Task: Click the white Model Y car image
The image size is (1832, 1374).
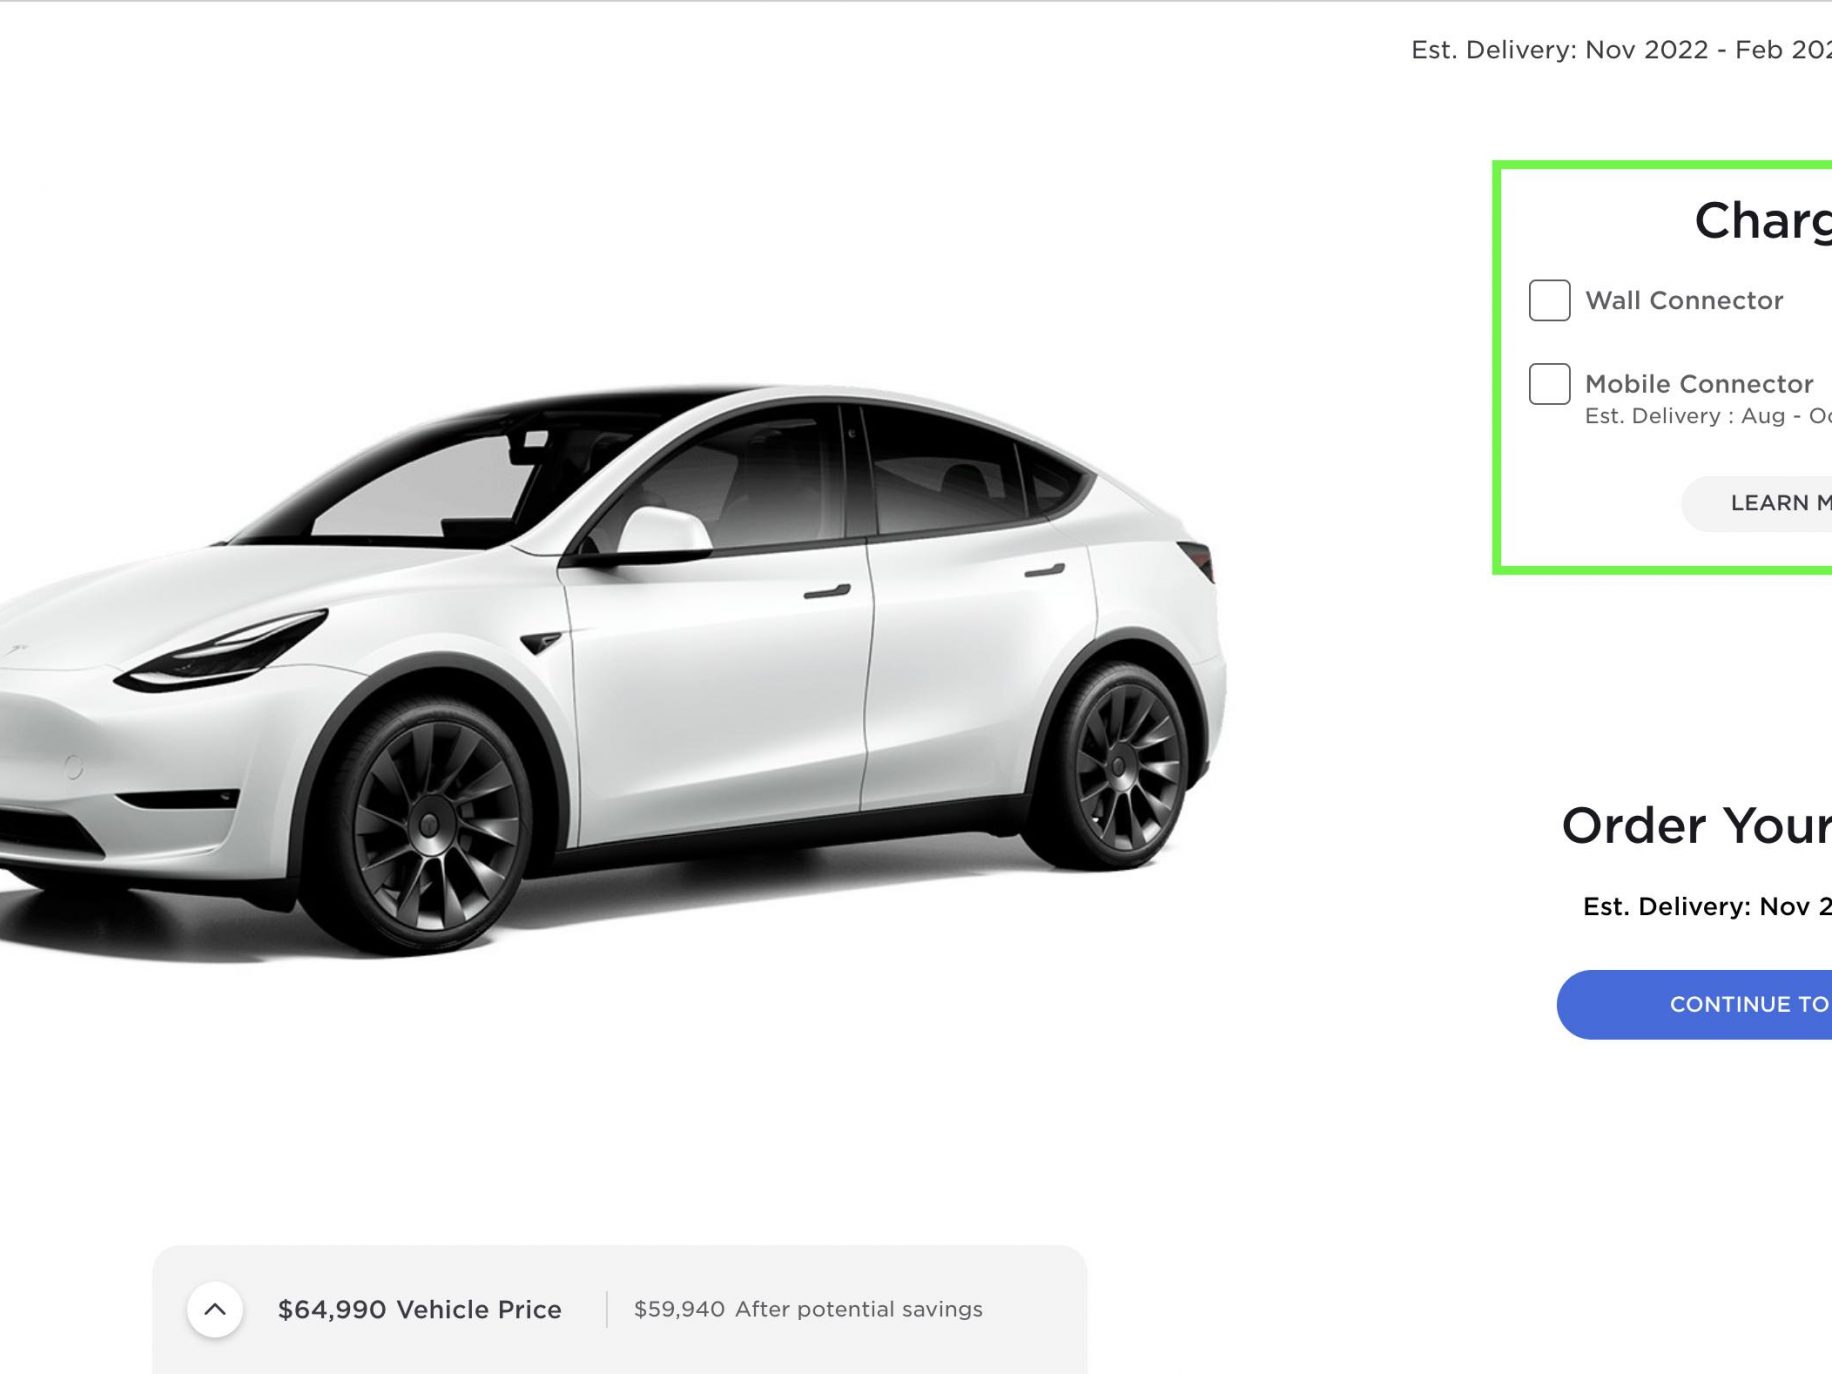Action: coord(610,670)
